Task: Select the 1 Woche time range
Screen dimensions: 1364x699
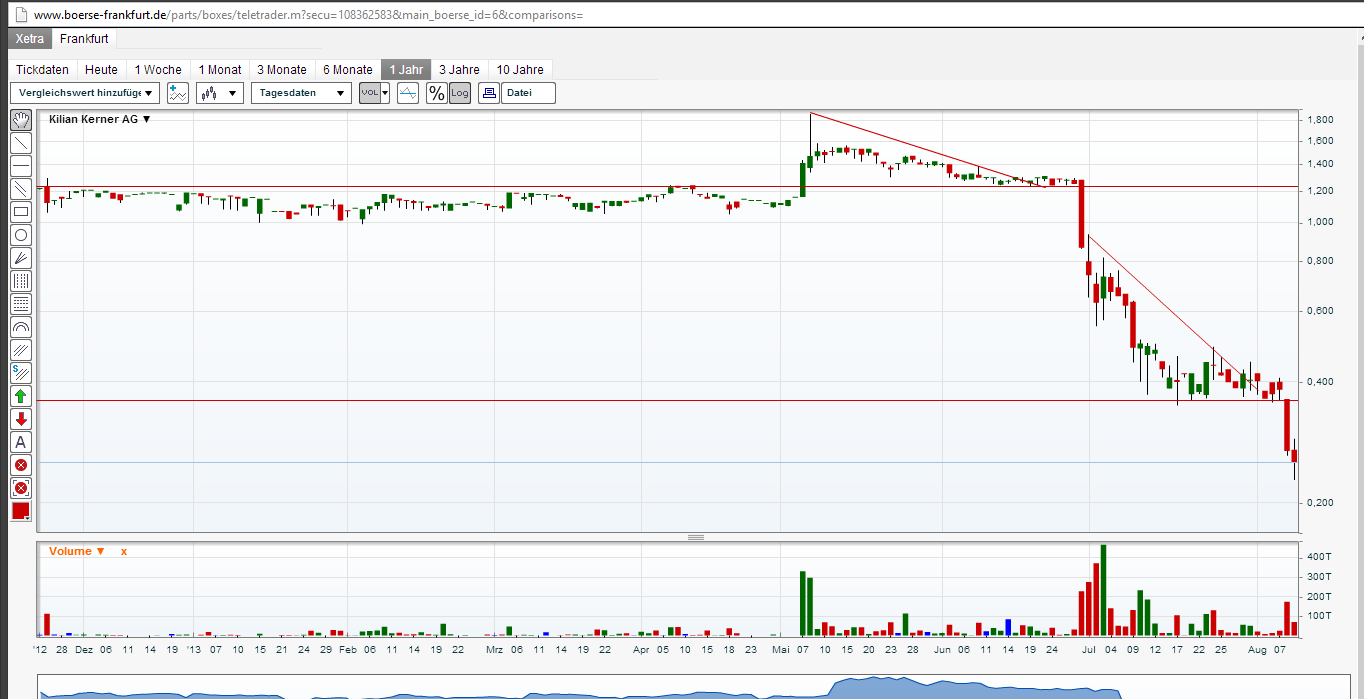Action: 158,69
